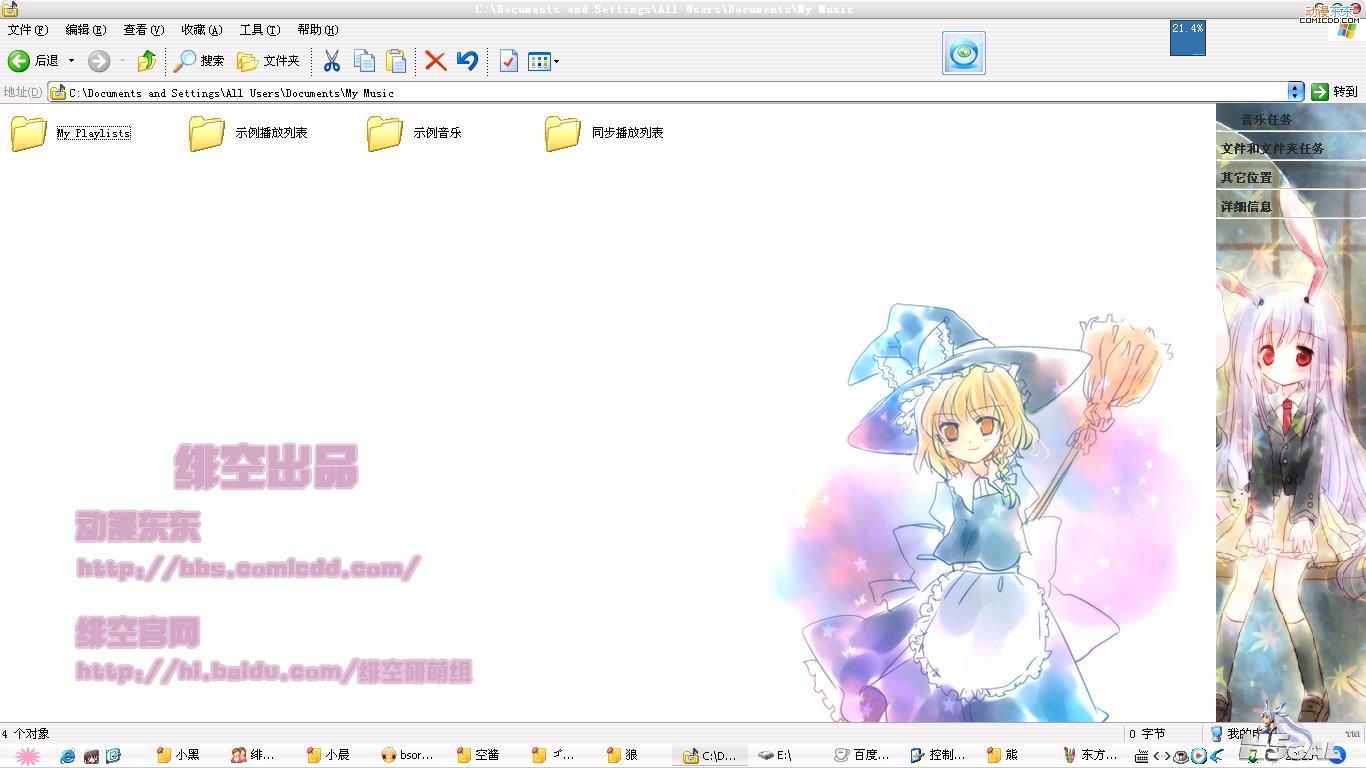Switch to the E:\ taskbar window
Image resolution: width=1366 pixels, height=768 pixels.
point(776,756)
